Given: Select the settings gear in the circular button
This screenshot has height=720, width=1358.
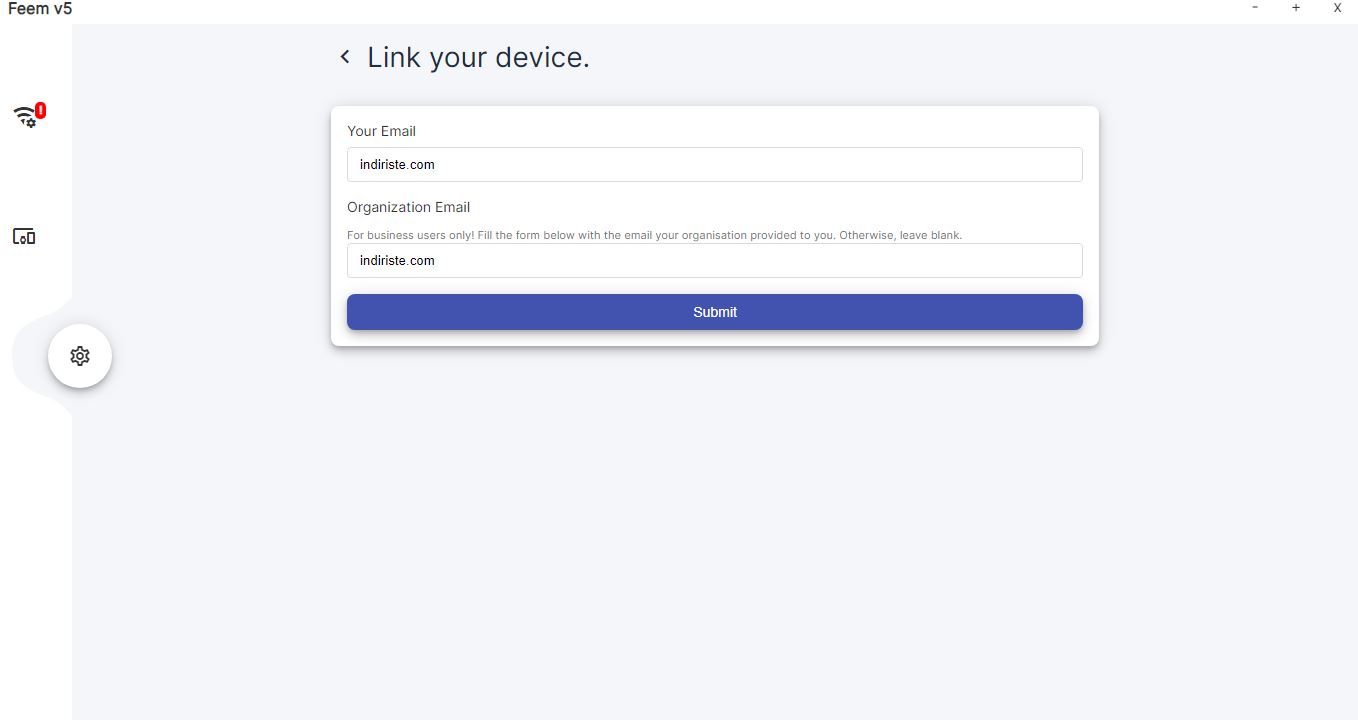Looking at the screenshot, I should click(80, 356).
